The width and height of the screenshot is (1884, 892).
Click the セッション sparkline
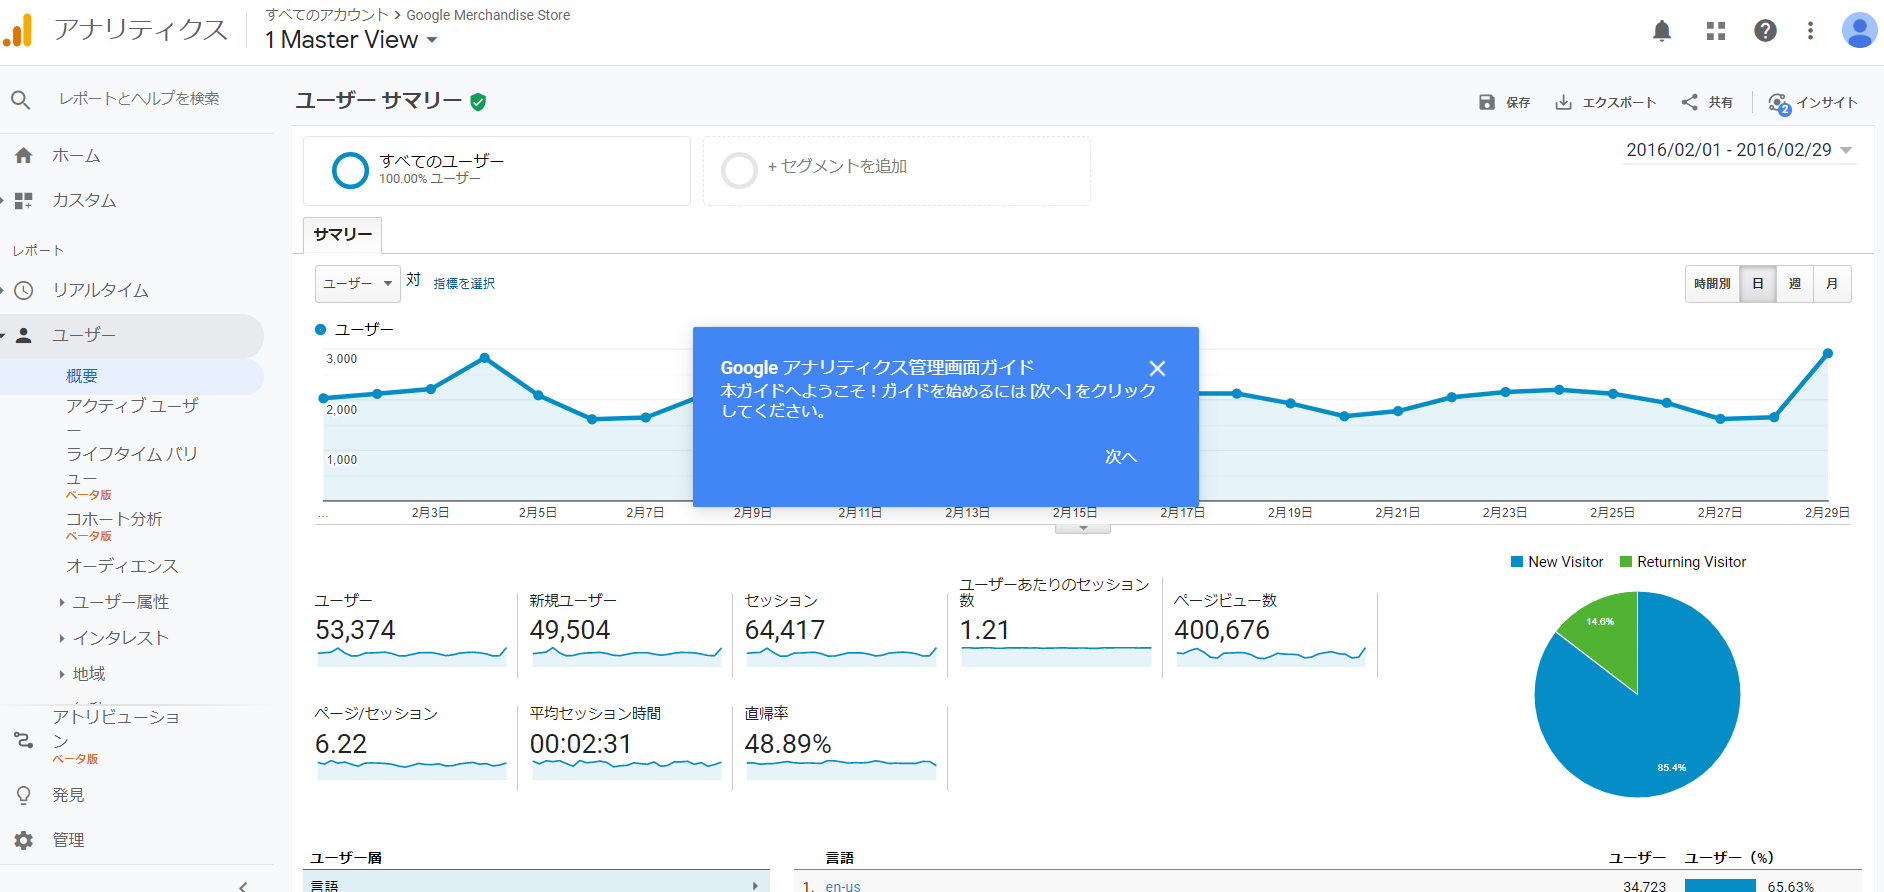[x=841, y=656]
